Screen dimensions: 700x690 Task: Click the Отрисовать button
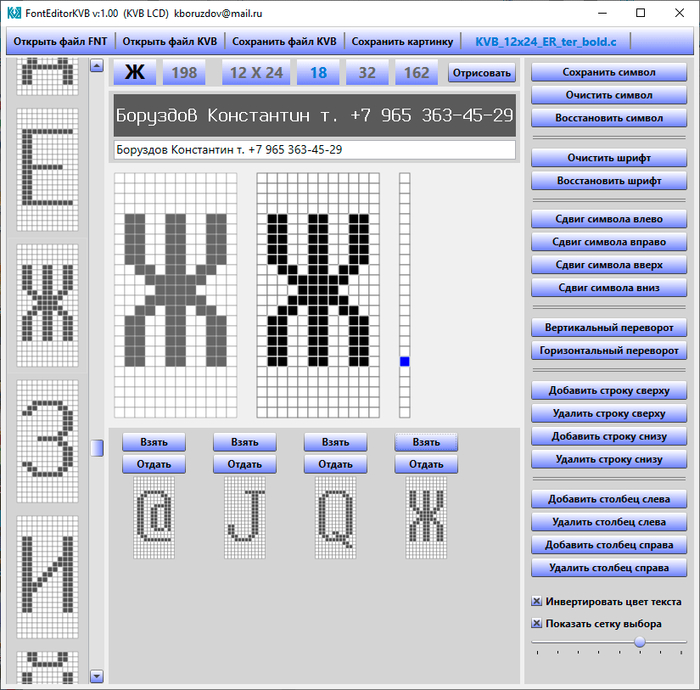coord(482,73)
